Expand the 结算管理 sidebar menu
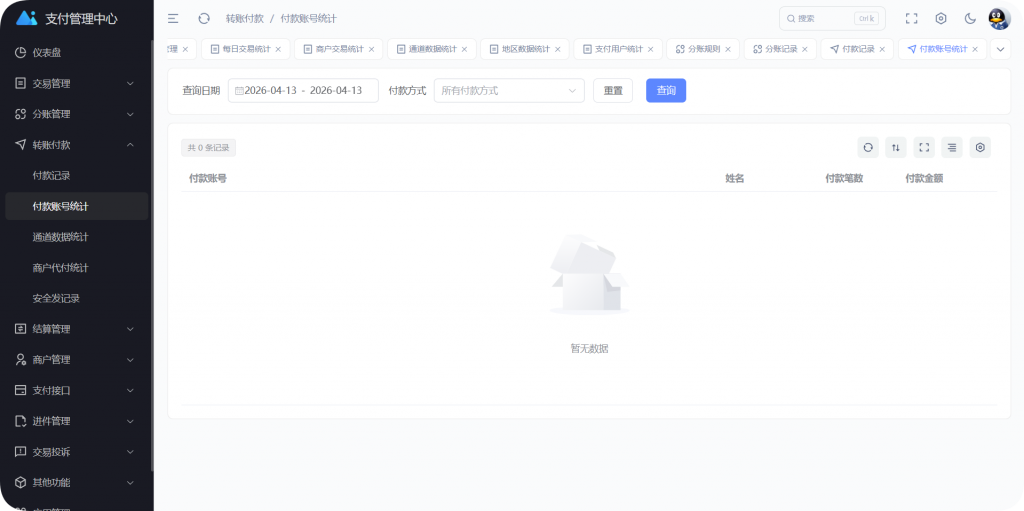 pyautogui.click(x=76, y=329)
